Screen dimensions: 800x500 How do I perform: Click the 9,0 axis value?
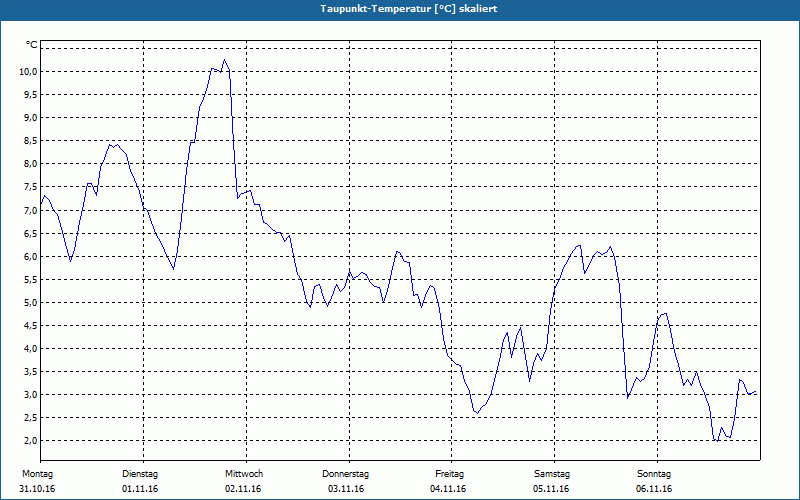pos(30,118)
